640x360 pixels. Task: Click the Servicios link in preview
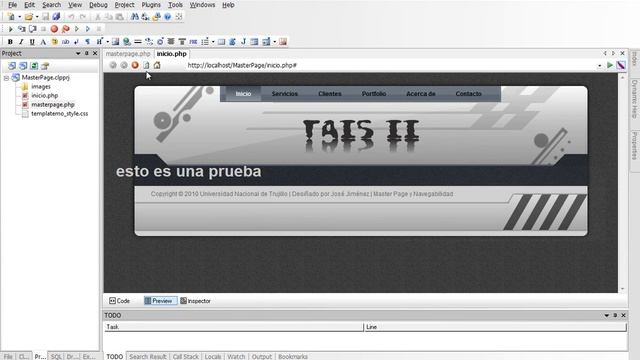[x=285, y=94]
